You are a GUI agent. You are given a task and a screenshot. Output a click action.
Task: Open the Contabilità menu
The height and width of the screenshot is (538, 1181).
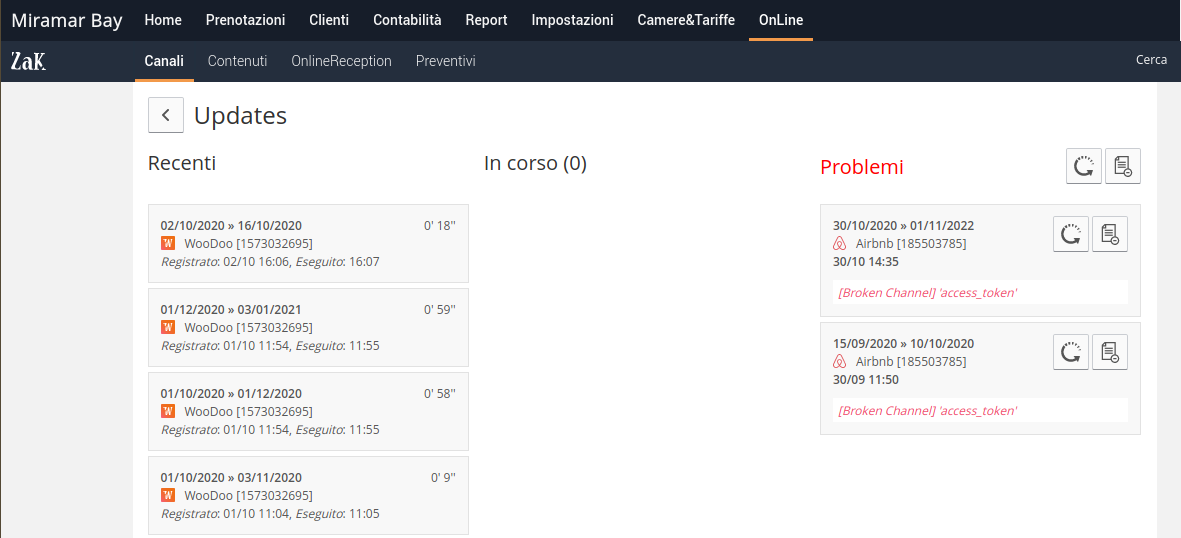click(x=407, y=20)
